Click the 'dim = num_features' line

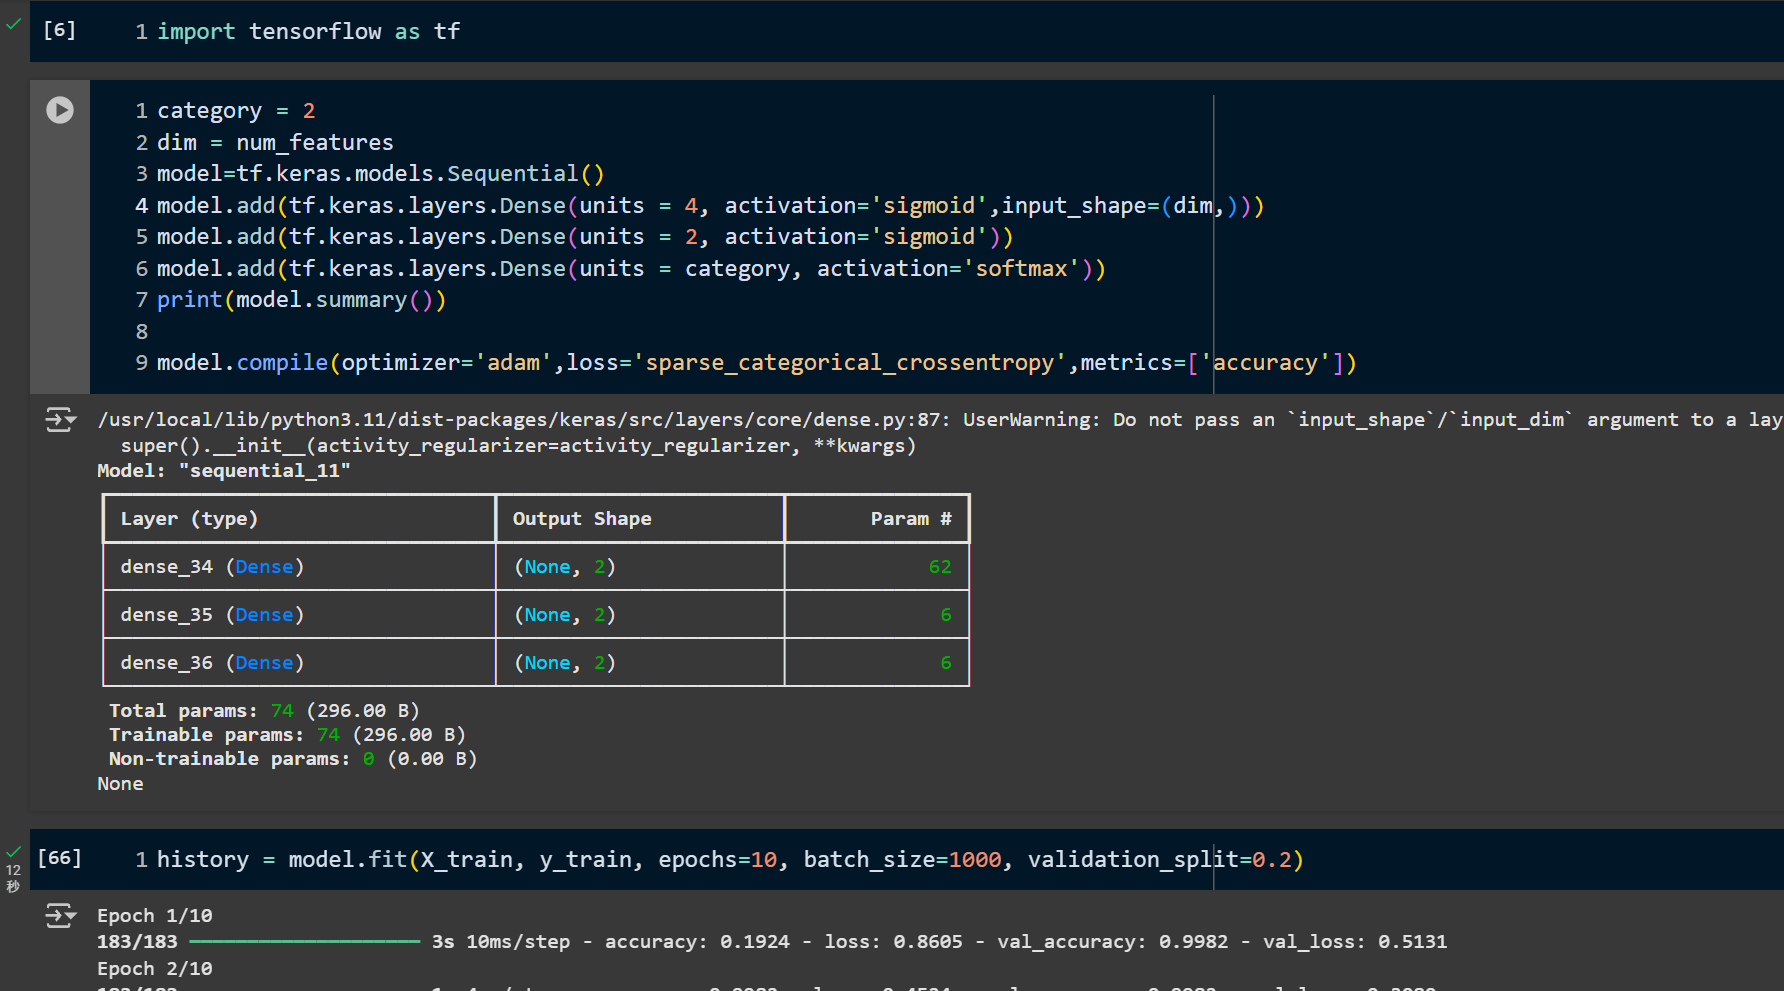tap(275, 142)
